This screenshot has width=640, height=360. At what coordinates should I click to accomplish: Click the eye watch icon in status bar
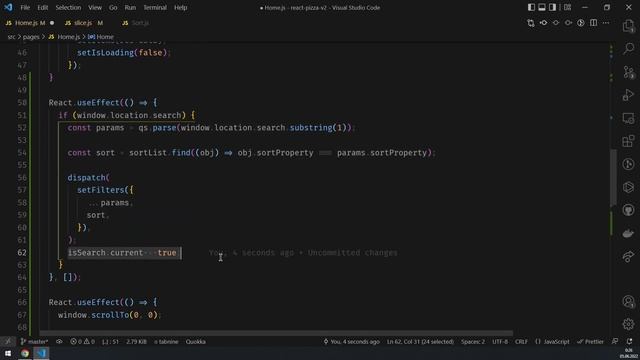[x=59, y=342]
